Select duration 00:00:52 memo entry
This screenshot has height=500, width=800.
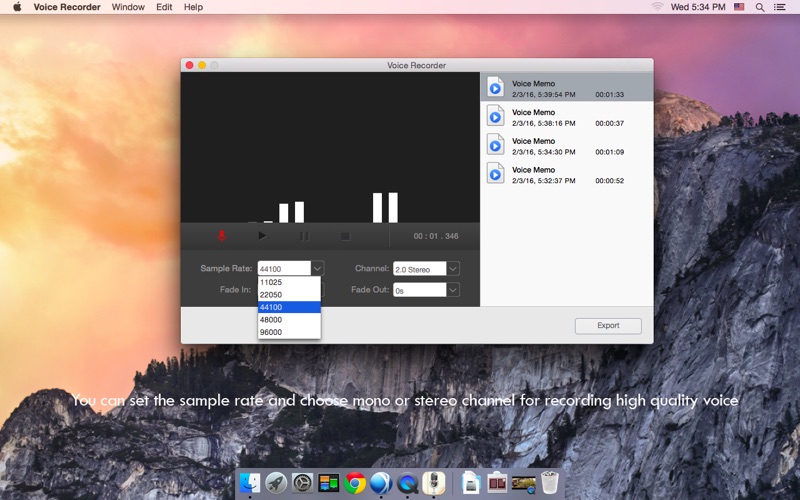pos(609,181)
